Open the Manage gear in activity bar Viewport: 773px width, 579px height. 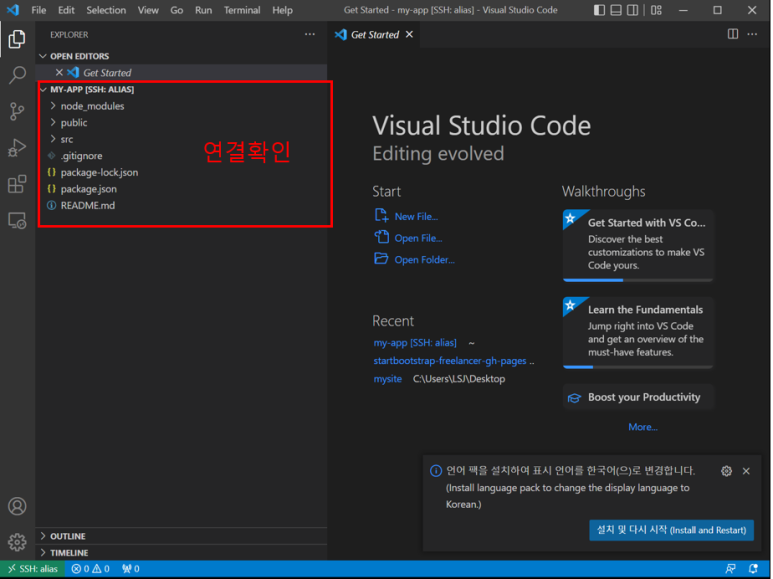pos(17,542)
